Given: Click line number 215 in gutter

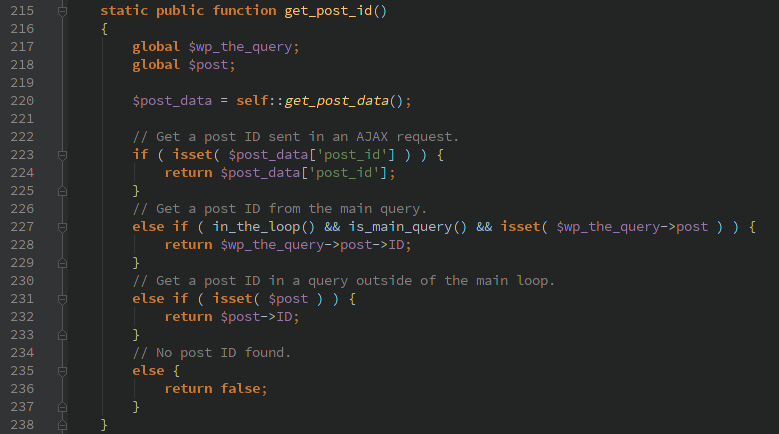Looking at the screenshot, I should [x=22, y=11].
